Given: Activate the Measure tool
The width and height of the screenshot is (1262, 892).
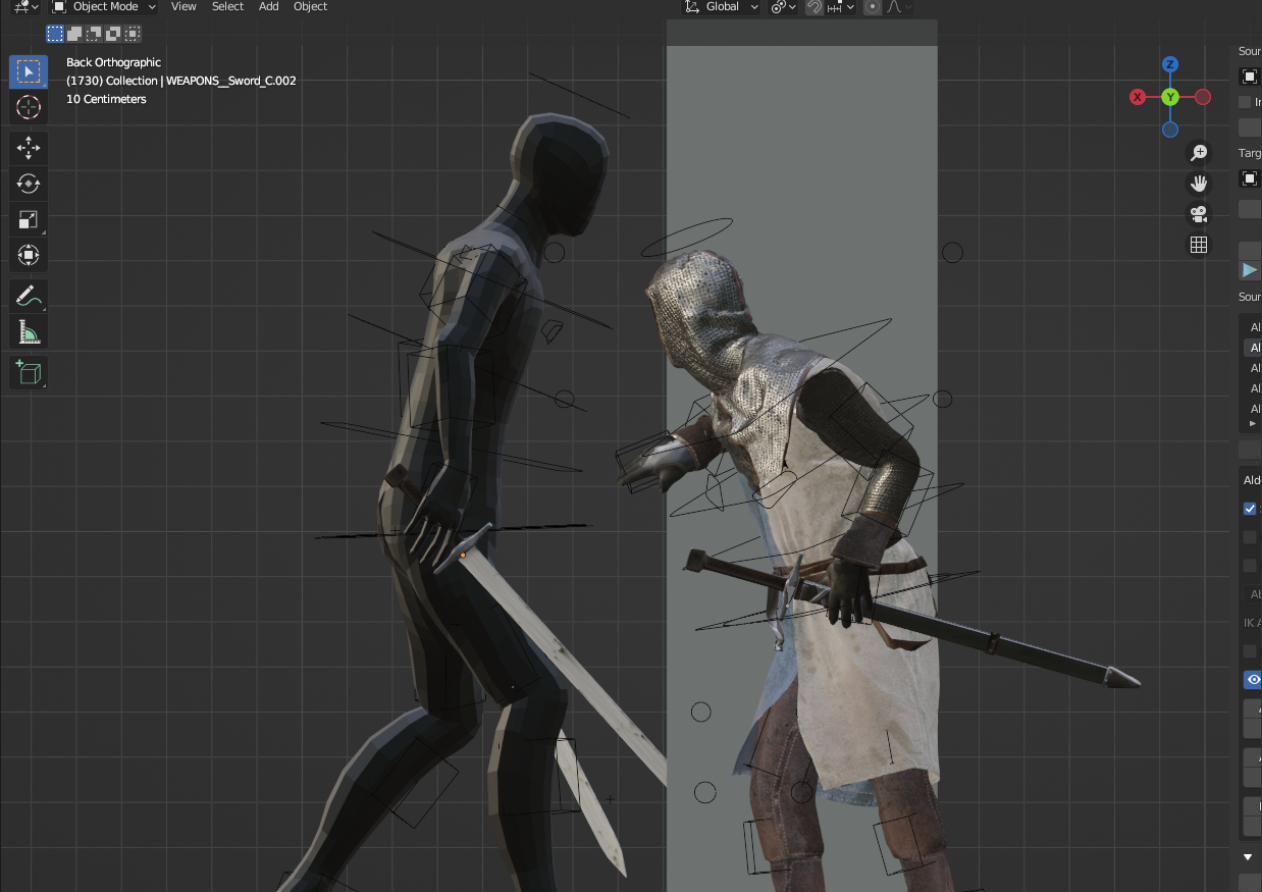Looking at the screenshot, I should click(x=28, y=330).
